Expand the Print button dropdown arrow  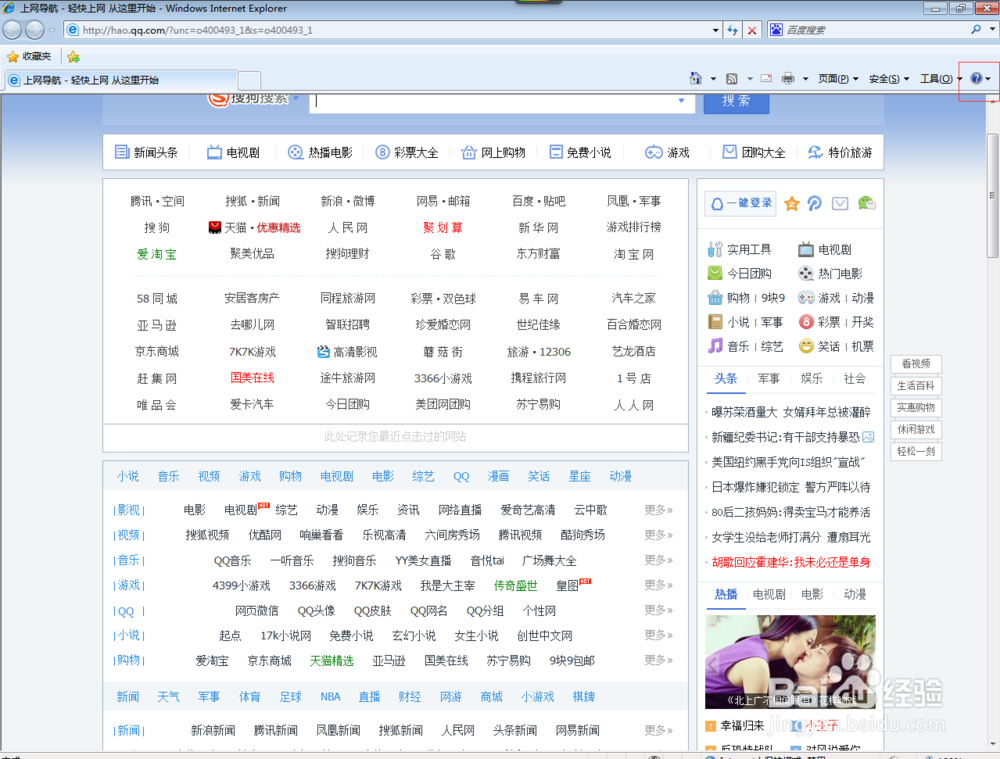[x=805, y=79]
